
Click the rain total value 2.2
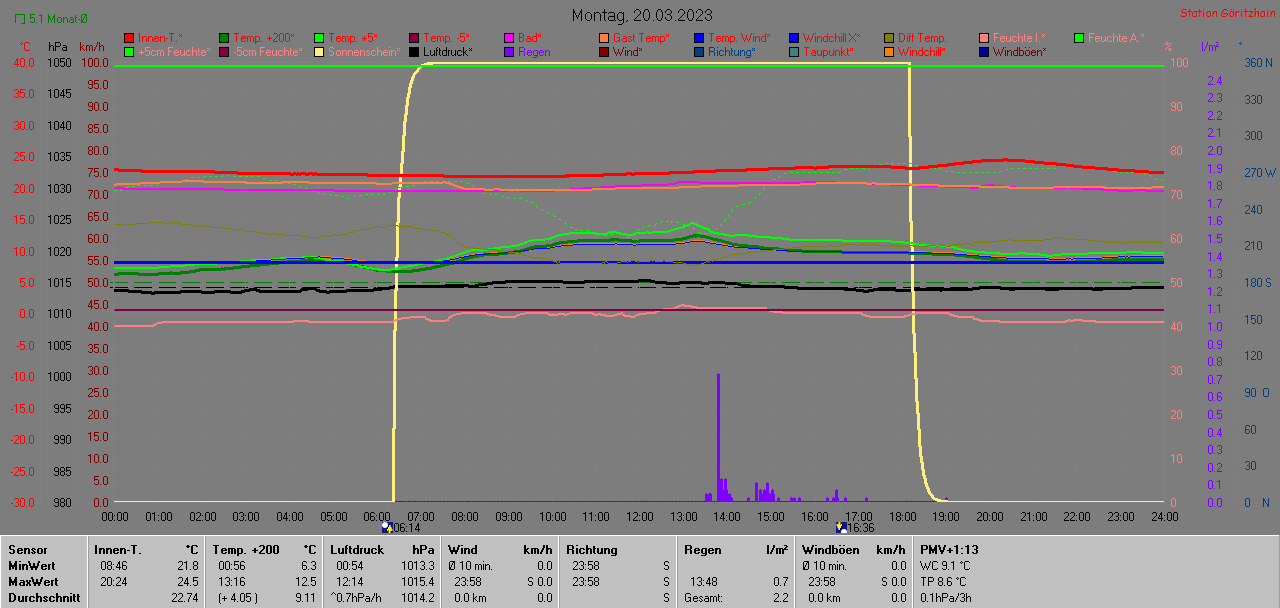click(780, 597)
